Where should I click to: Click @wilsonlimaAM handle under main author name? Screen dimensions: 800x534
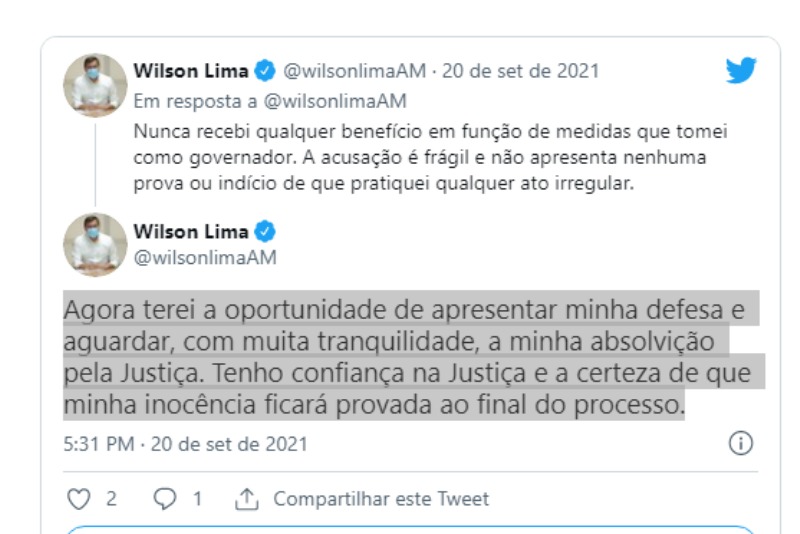click(x=205, y=258)
